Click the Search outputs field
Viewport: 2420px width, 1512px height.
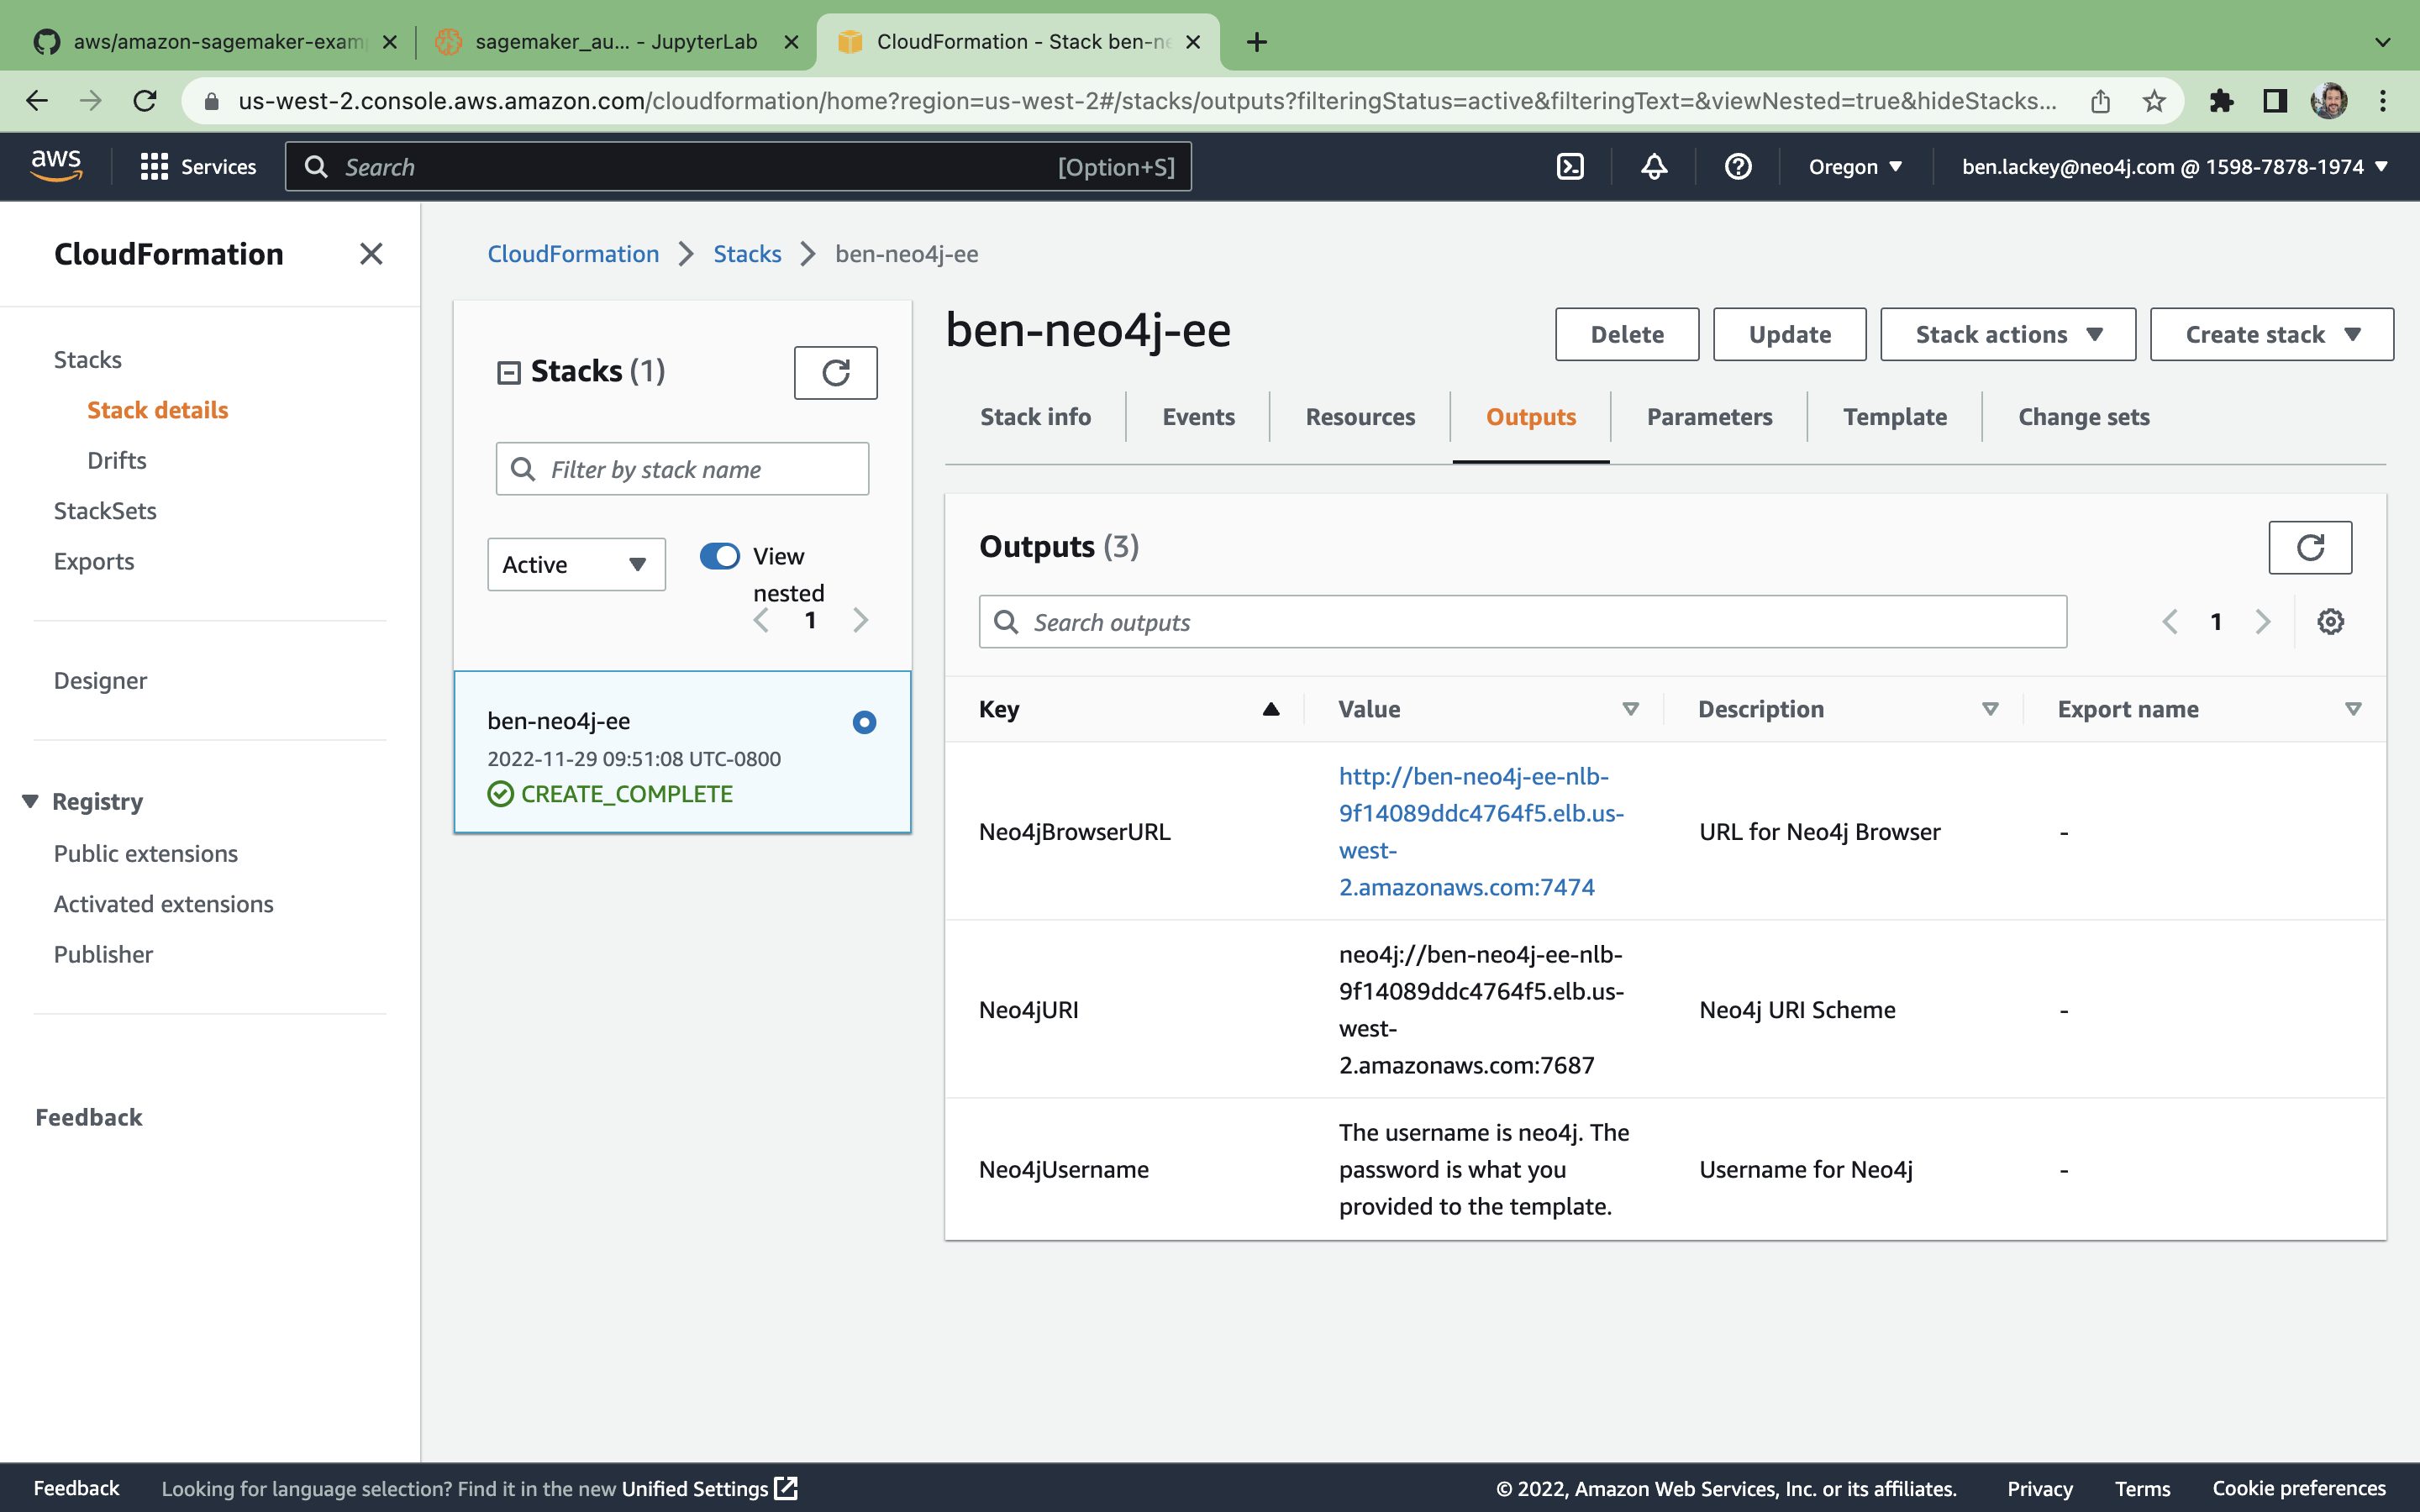click(x=1522, y=622)
